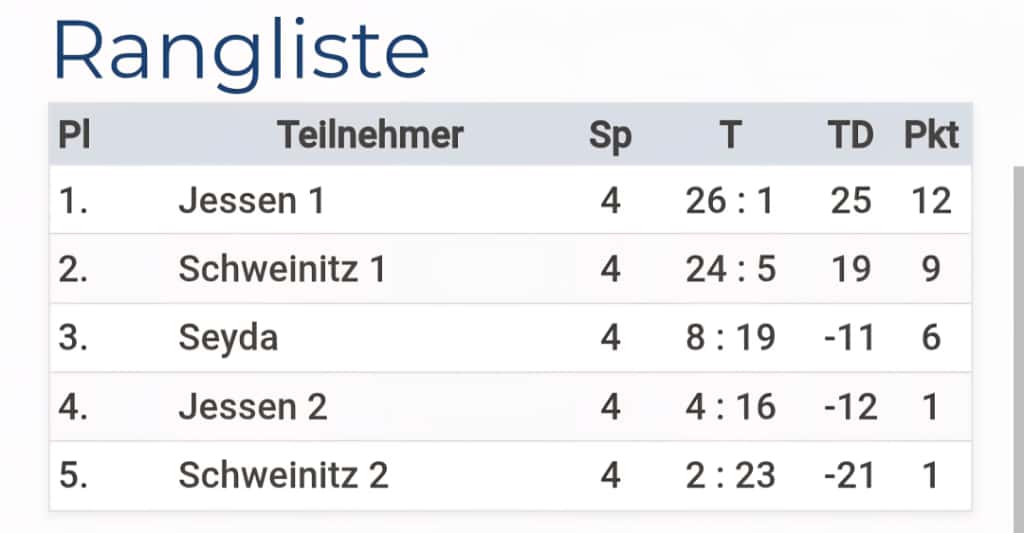Sort by the T goals column header
Screen dimensions: 1024x533
(731, 134)
